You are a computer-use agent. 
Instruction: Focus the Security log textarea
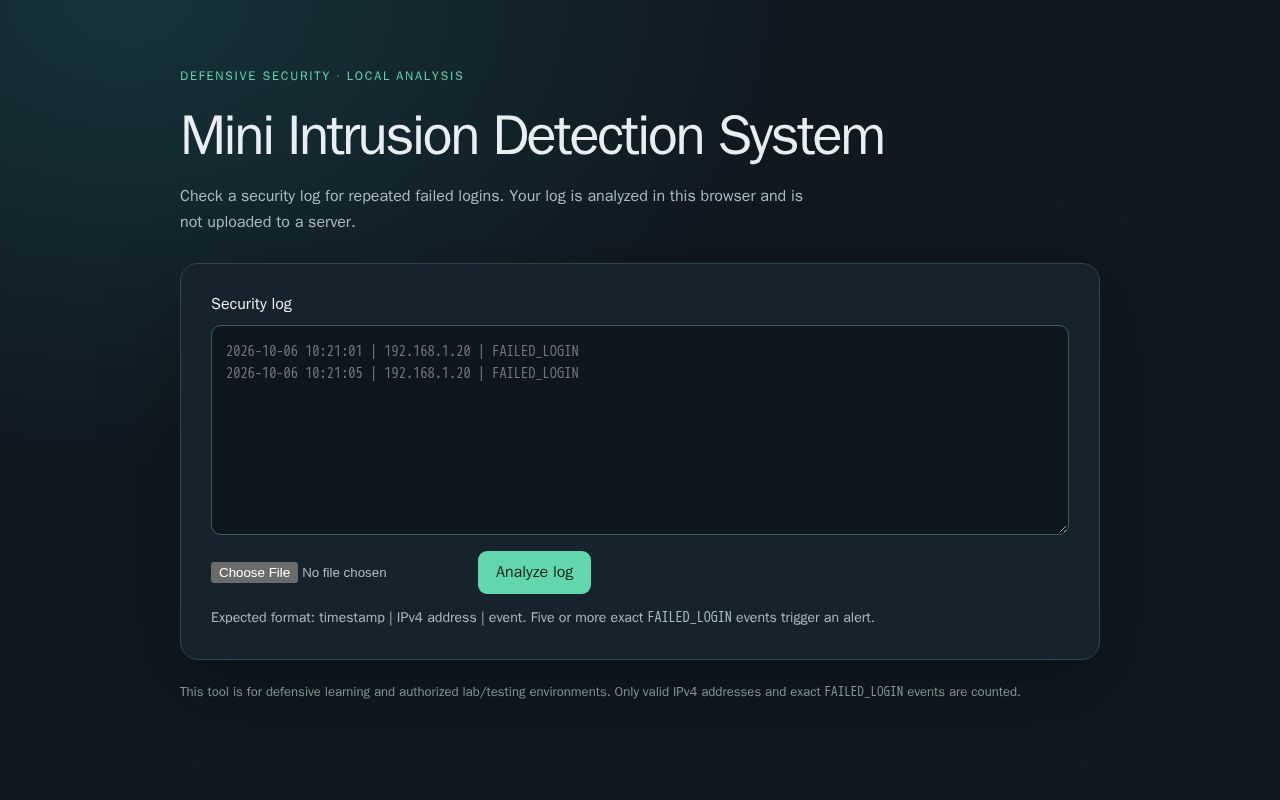pos(640,430)
